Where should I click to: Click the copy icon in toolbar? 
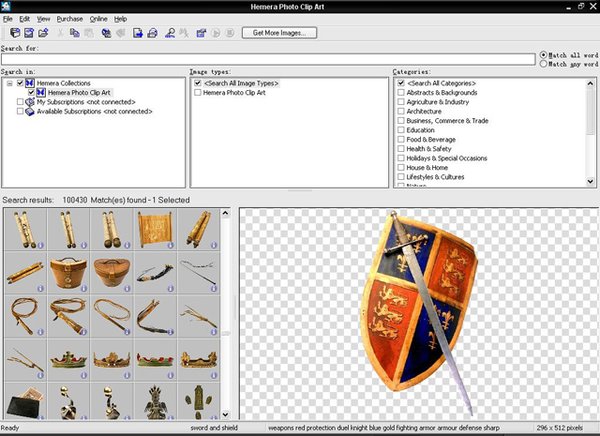tap(75, 33)
